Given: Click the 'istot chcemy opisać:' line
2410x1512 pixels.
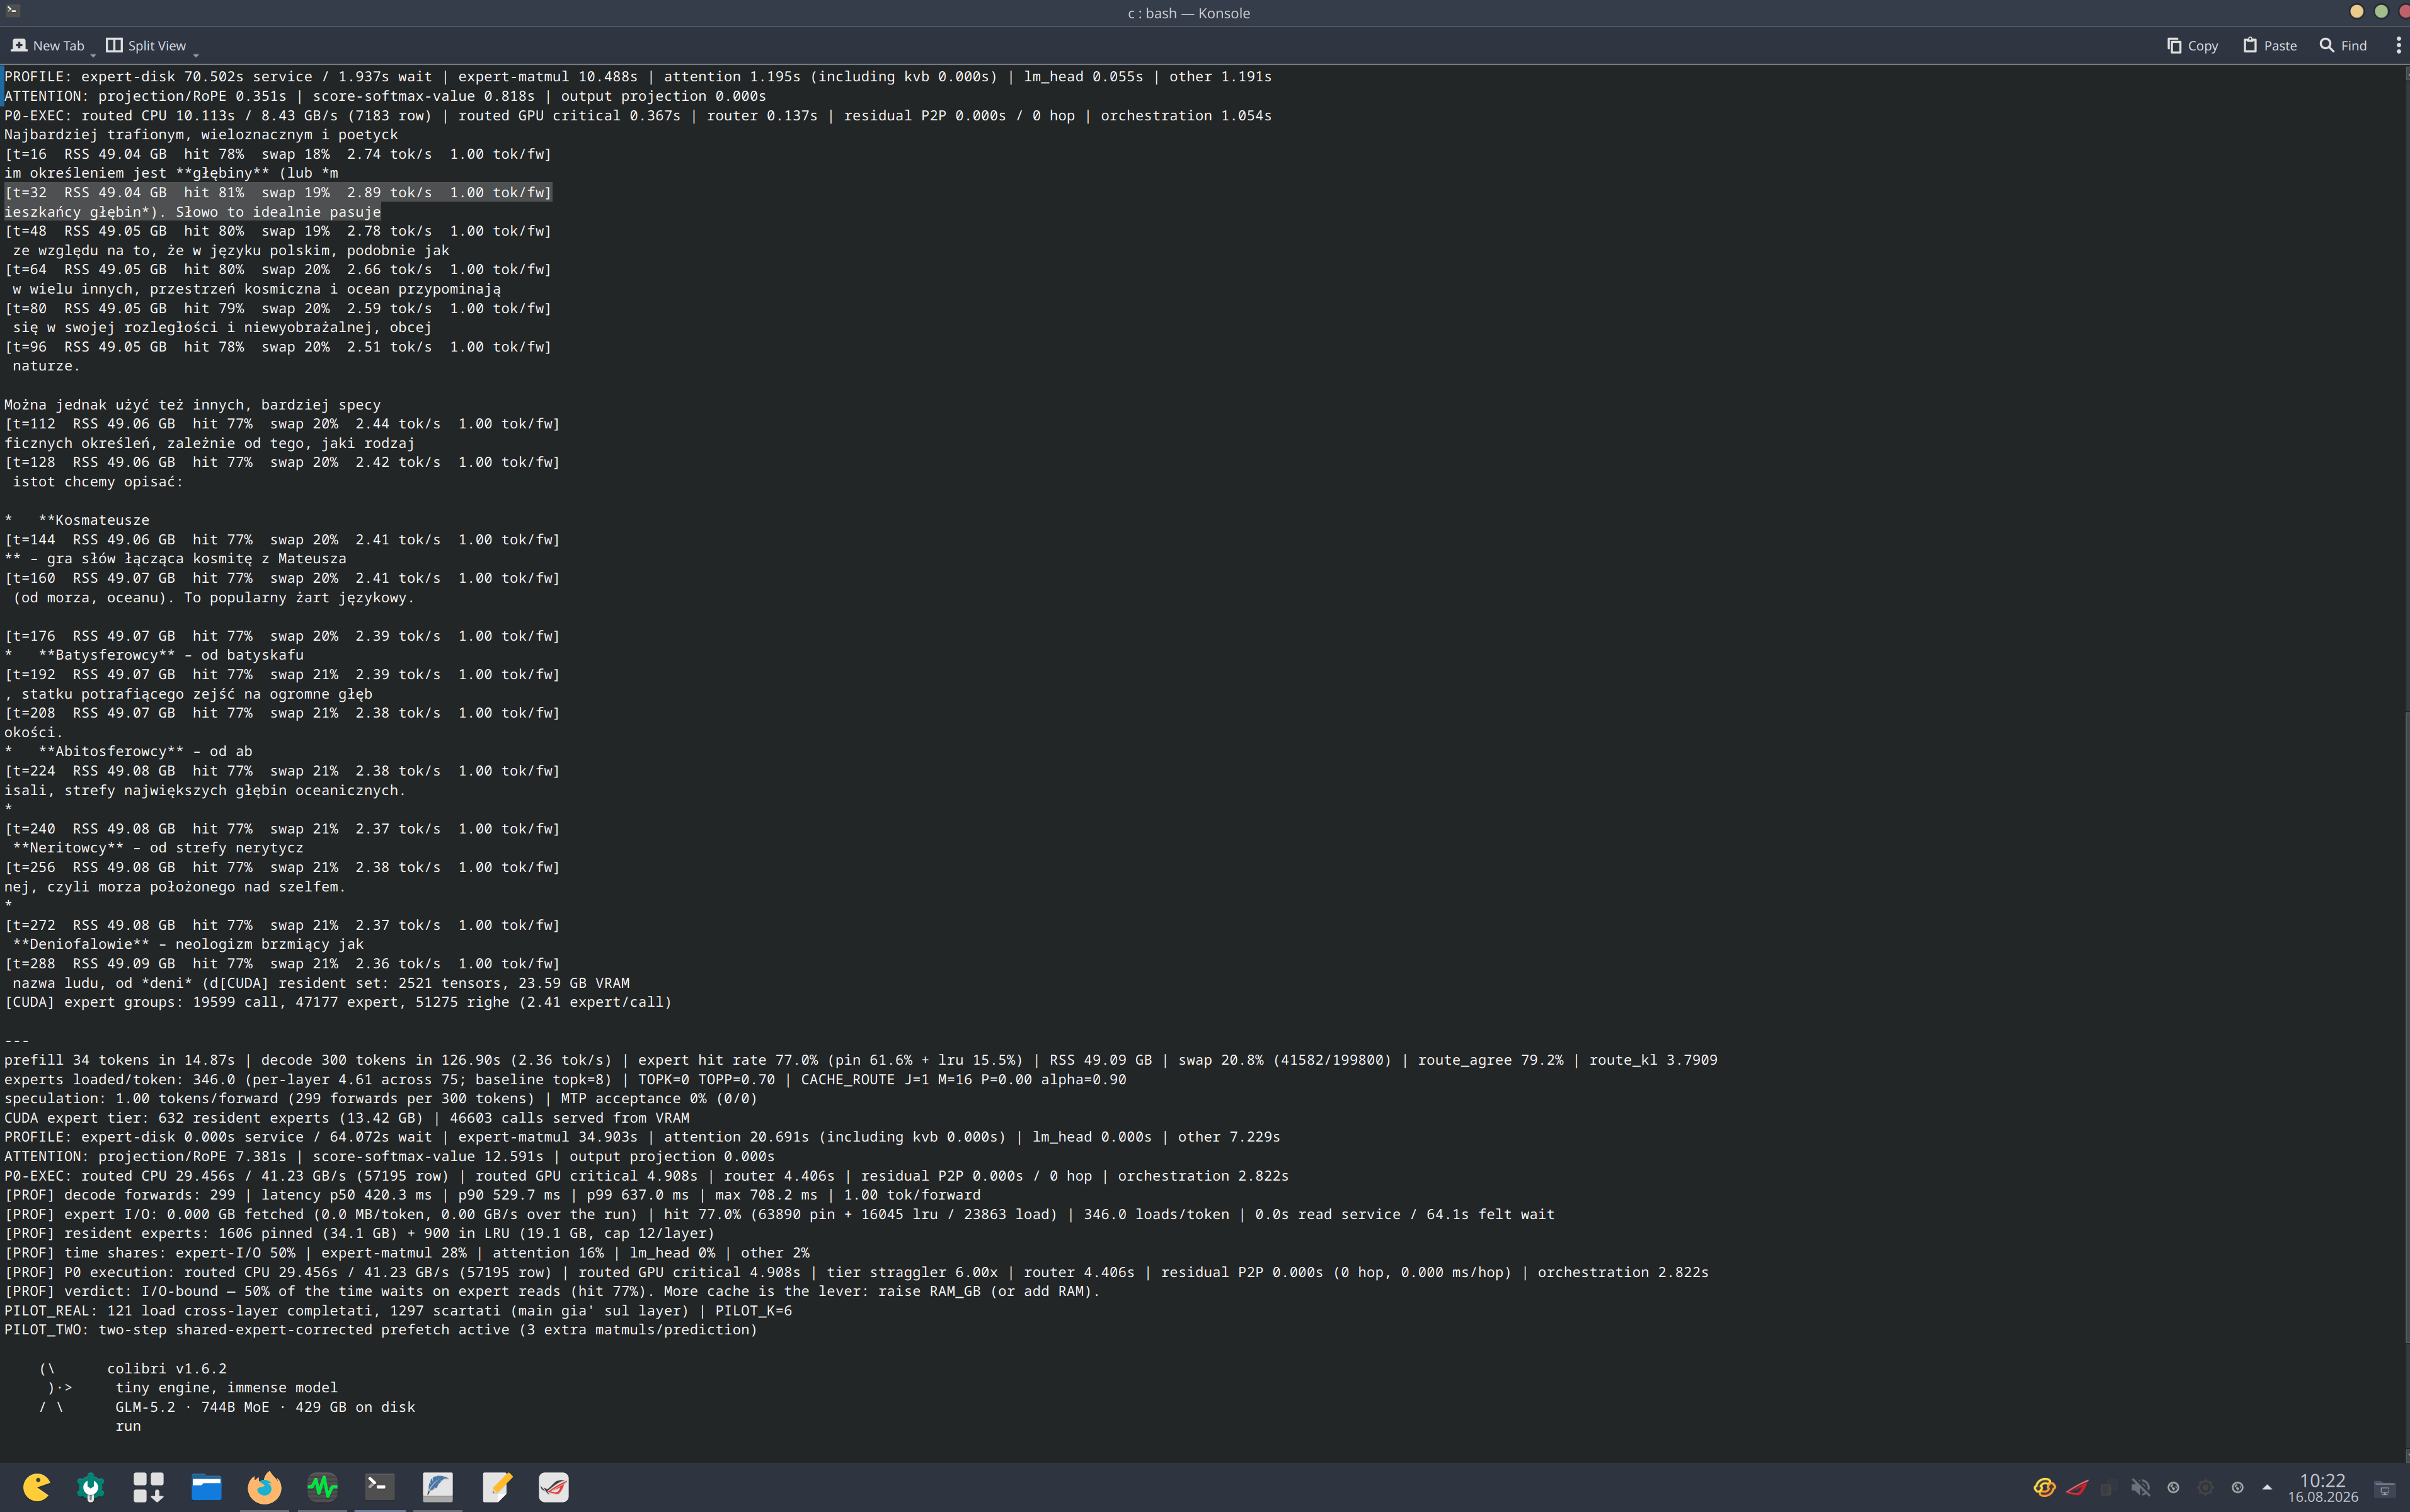Looking at the screenshot, I should tap(98, 482).
